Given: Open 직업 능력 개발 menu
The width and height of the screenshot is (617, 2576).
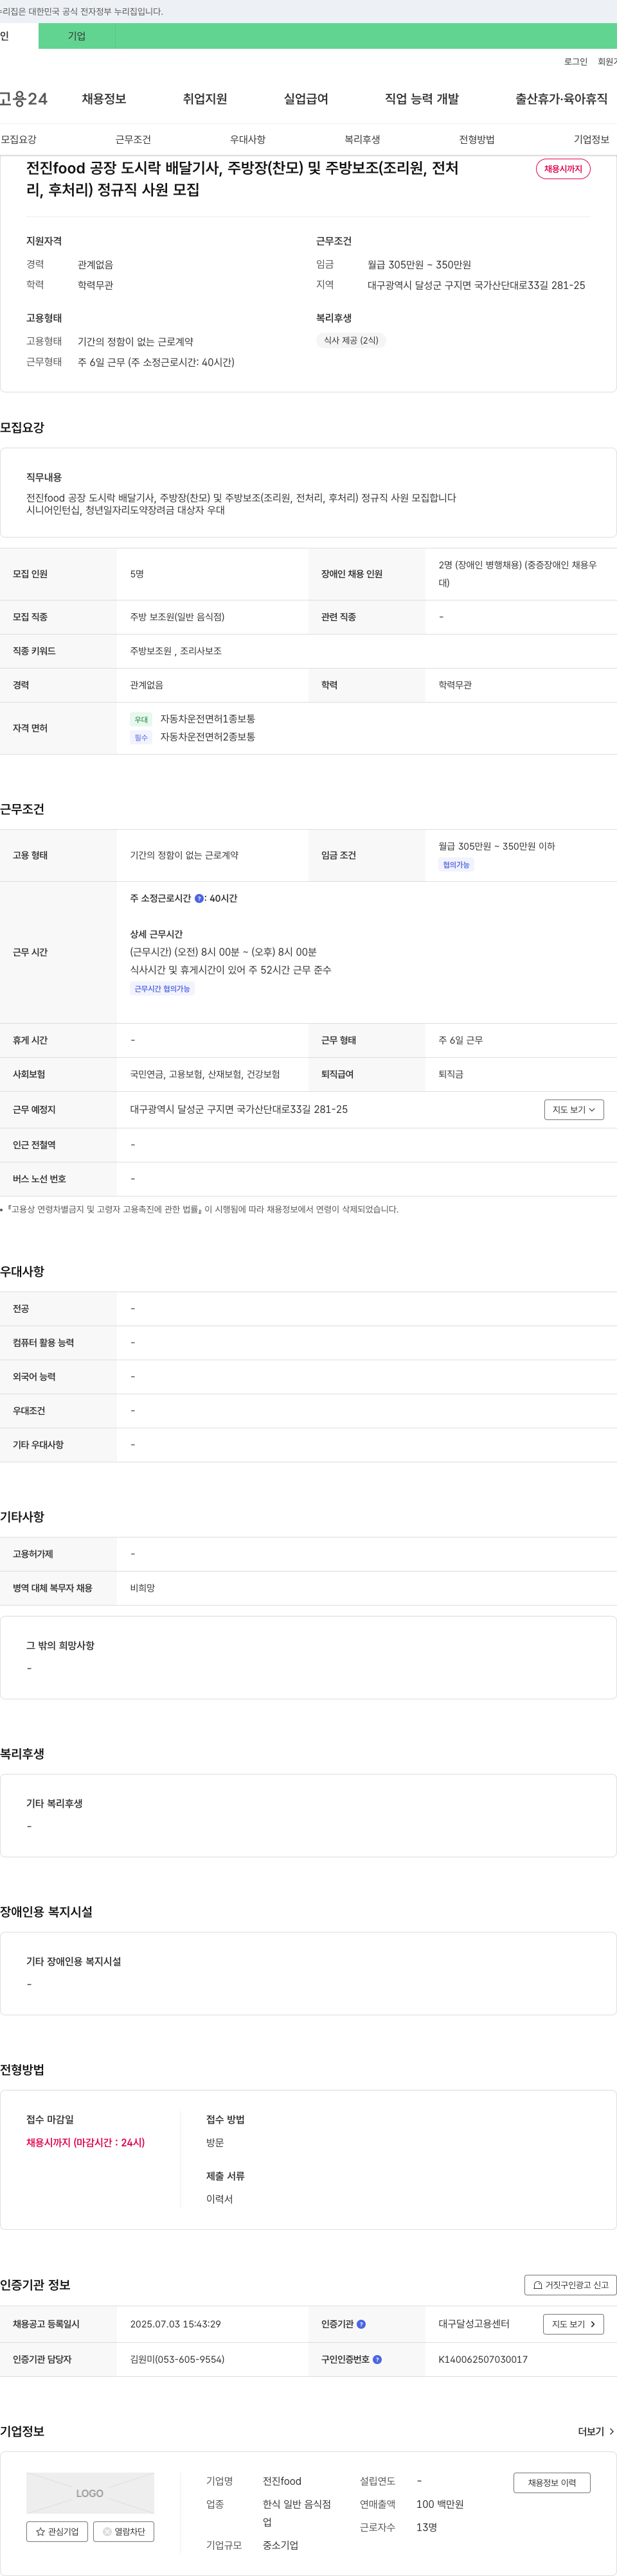Looking at the screenshot, I should (422, 99).
